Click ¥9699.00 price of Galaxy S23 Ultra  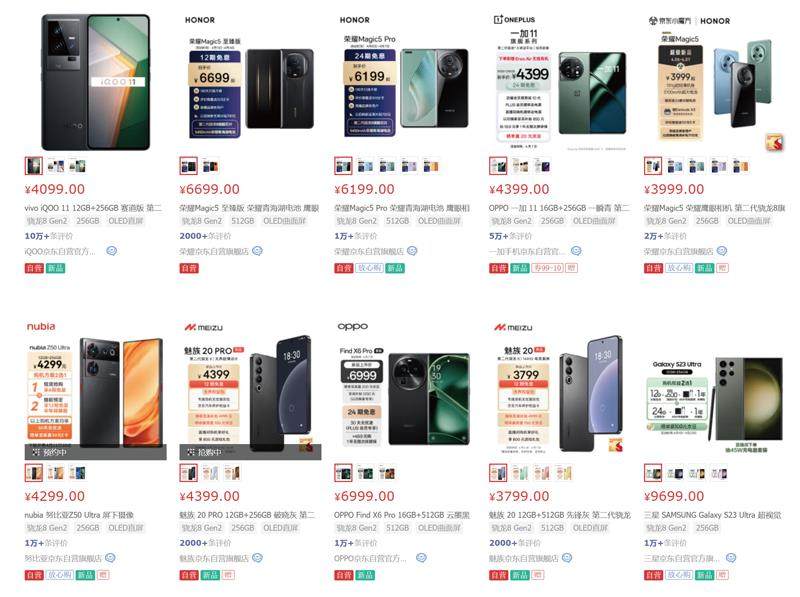[674, 496]
